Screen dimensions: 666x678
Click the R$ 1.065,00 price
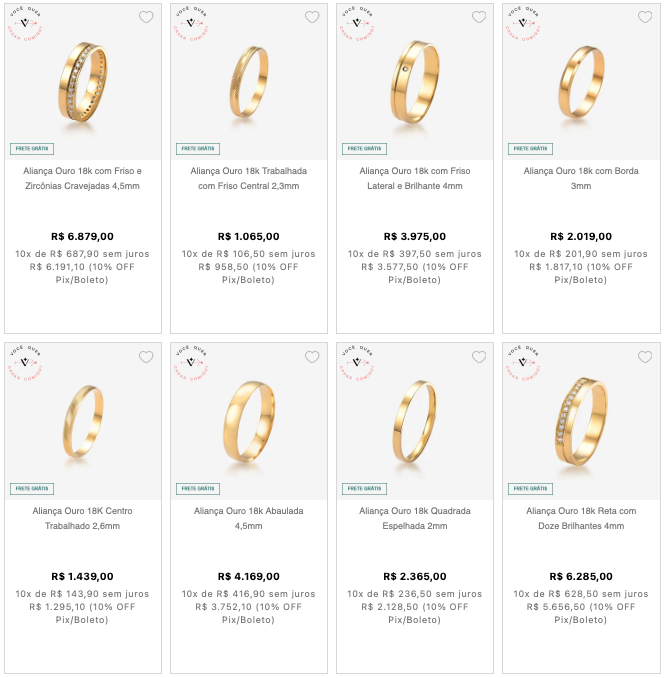249,237
